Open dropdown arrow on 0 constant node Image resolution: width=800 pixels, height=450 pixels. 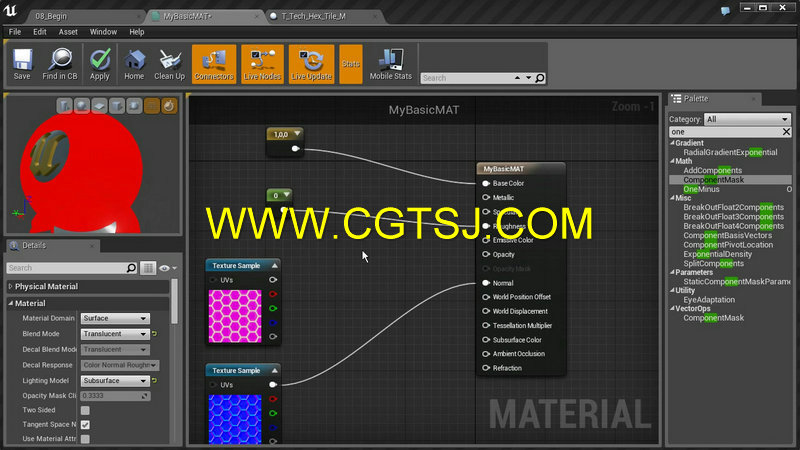pos(287,195)
